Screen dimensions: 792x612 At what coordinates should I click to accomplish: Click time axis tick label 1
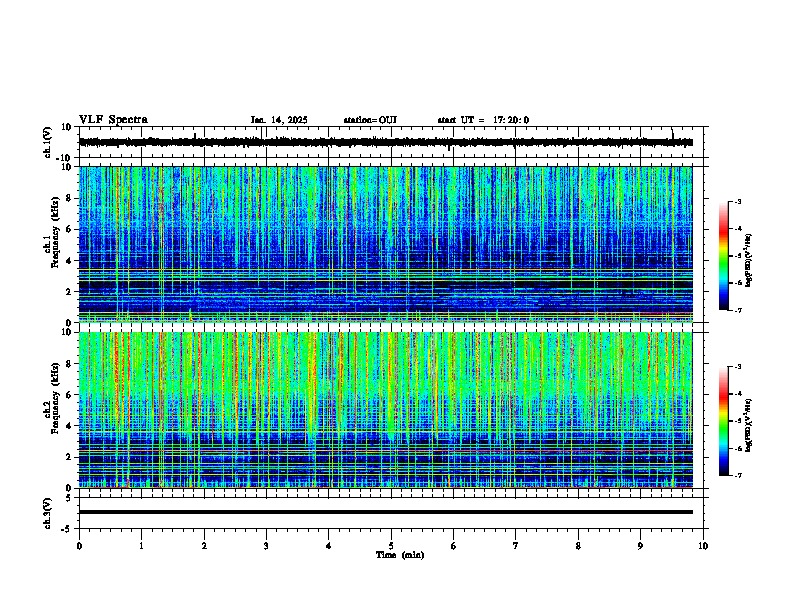[141, 546]
